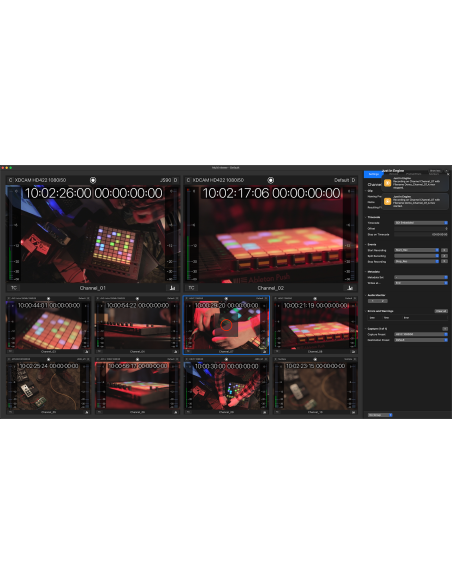
Task: Open Channel_02 audio levels icon
Action: 350,288
